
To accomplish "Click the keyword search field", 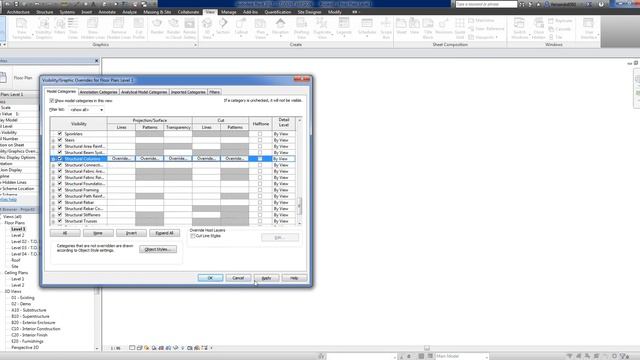I will pyautogui.click(x=486, y=4).
